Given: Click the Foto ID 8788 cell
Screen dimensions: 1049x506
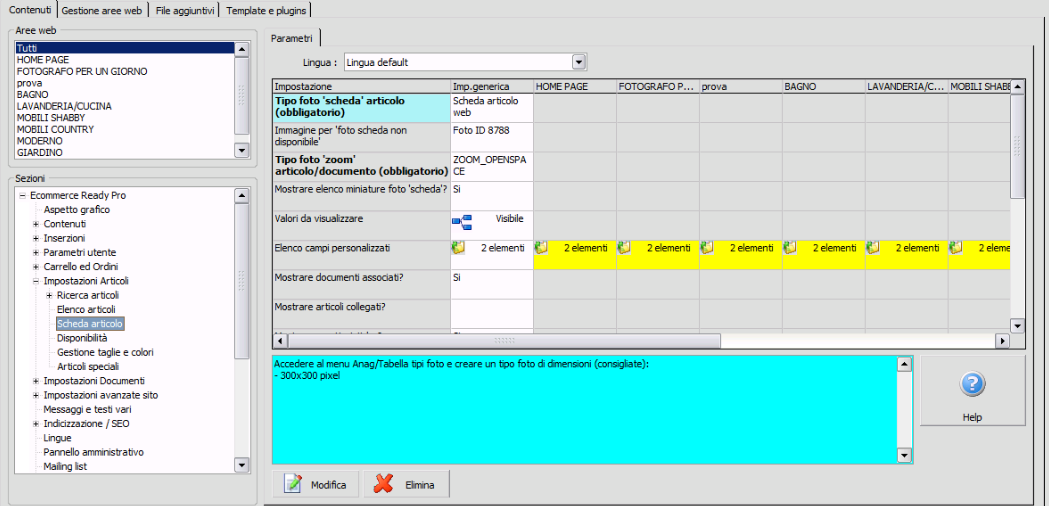Looking at the screenshot, I should [492, 137].
